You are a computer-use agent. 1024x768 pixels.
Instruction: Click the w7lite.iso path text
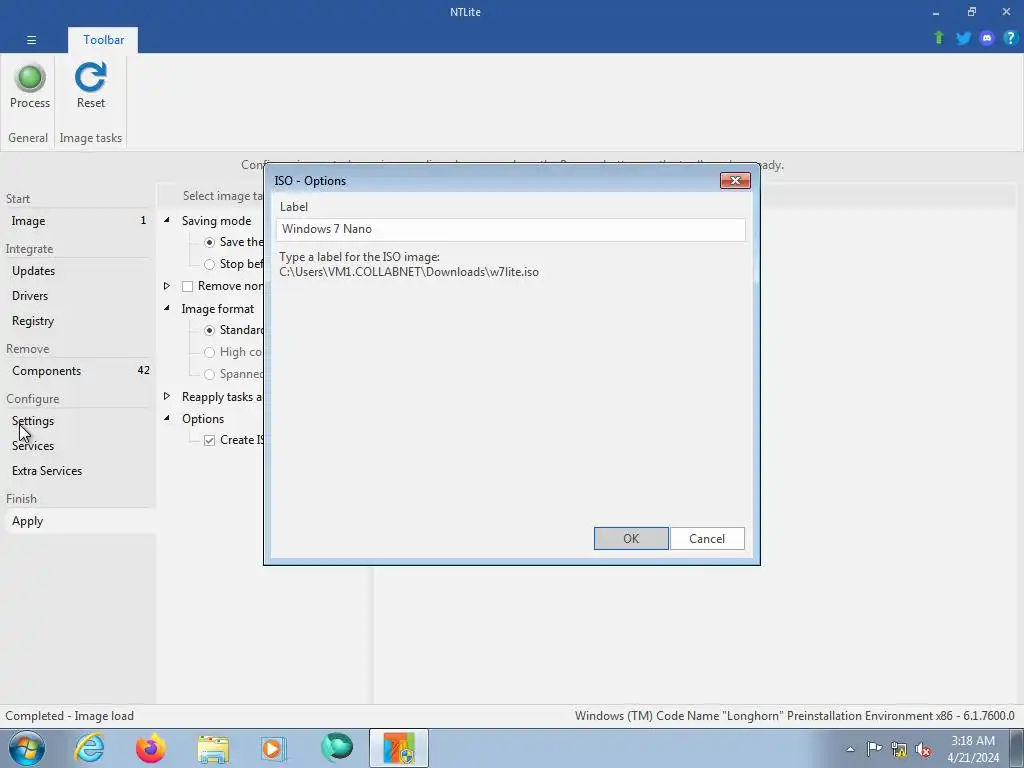point(409,272)
